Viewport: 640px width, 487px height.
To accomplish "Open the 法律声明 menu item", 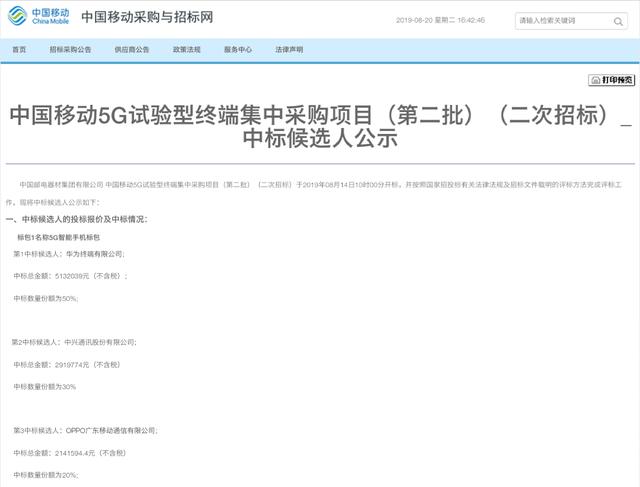I will (x=289, y=50).
